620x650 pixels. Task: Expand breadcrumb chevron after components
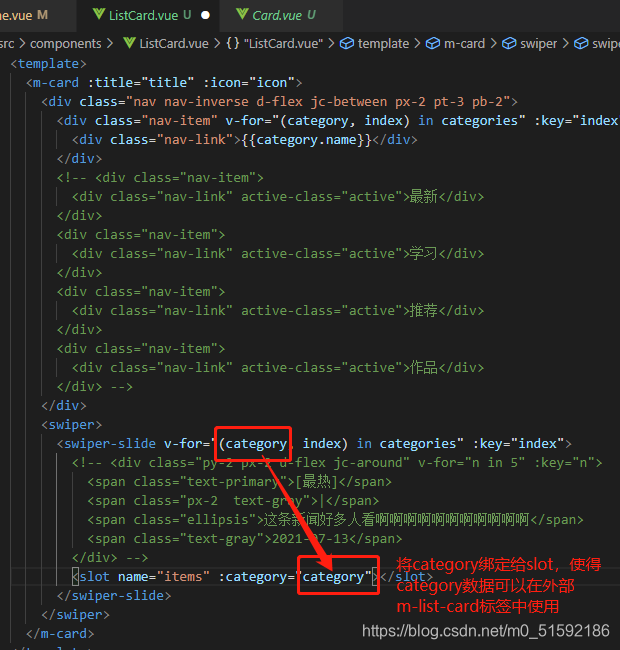tap(110, 44)
